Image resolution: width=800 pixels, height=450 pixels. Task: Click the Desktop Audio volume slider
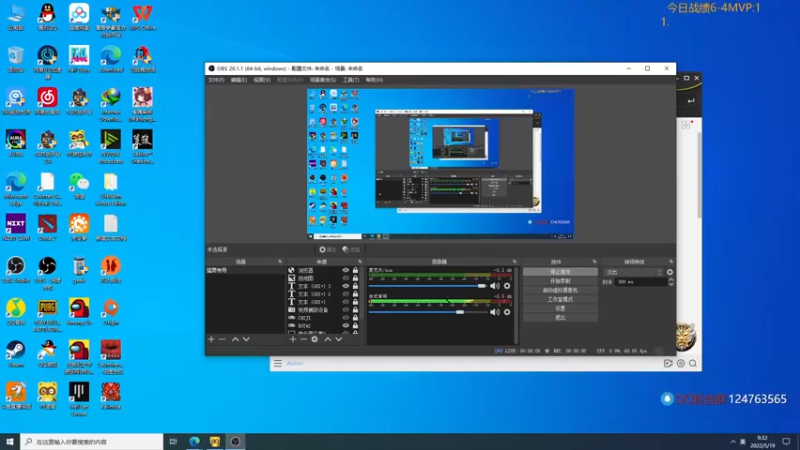pyautogui.click(x=428, y=312)
